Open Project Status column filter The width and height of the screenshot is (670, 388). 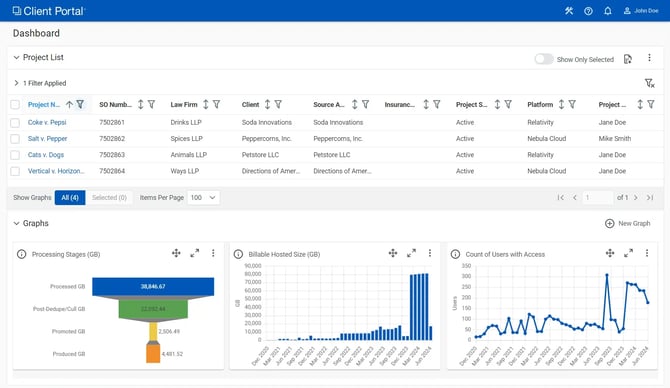508,104
